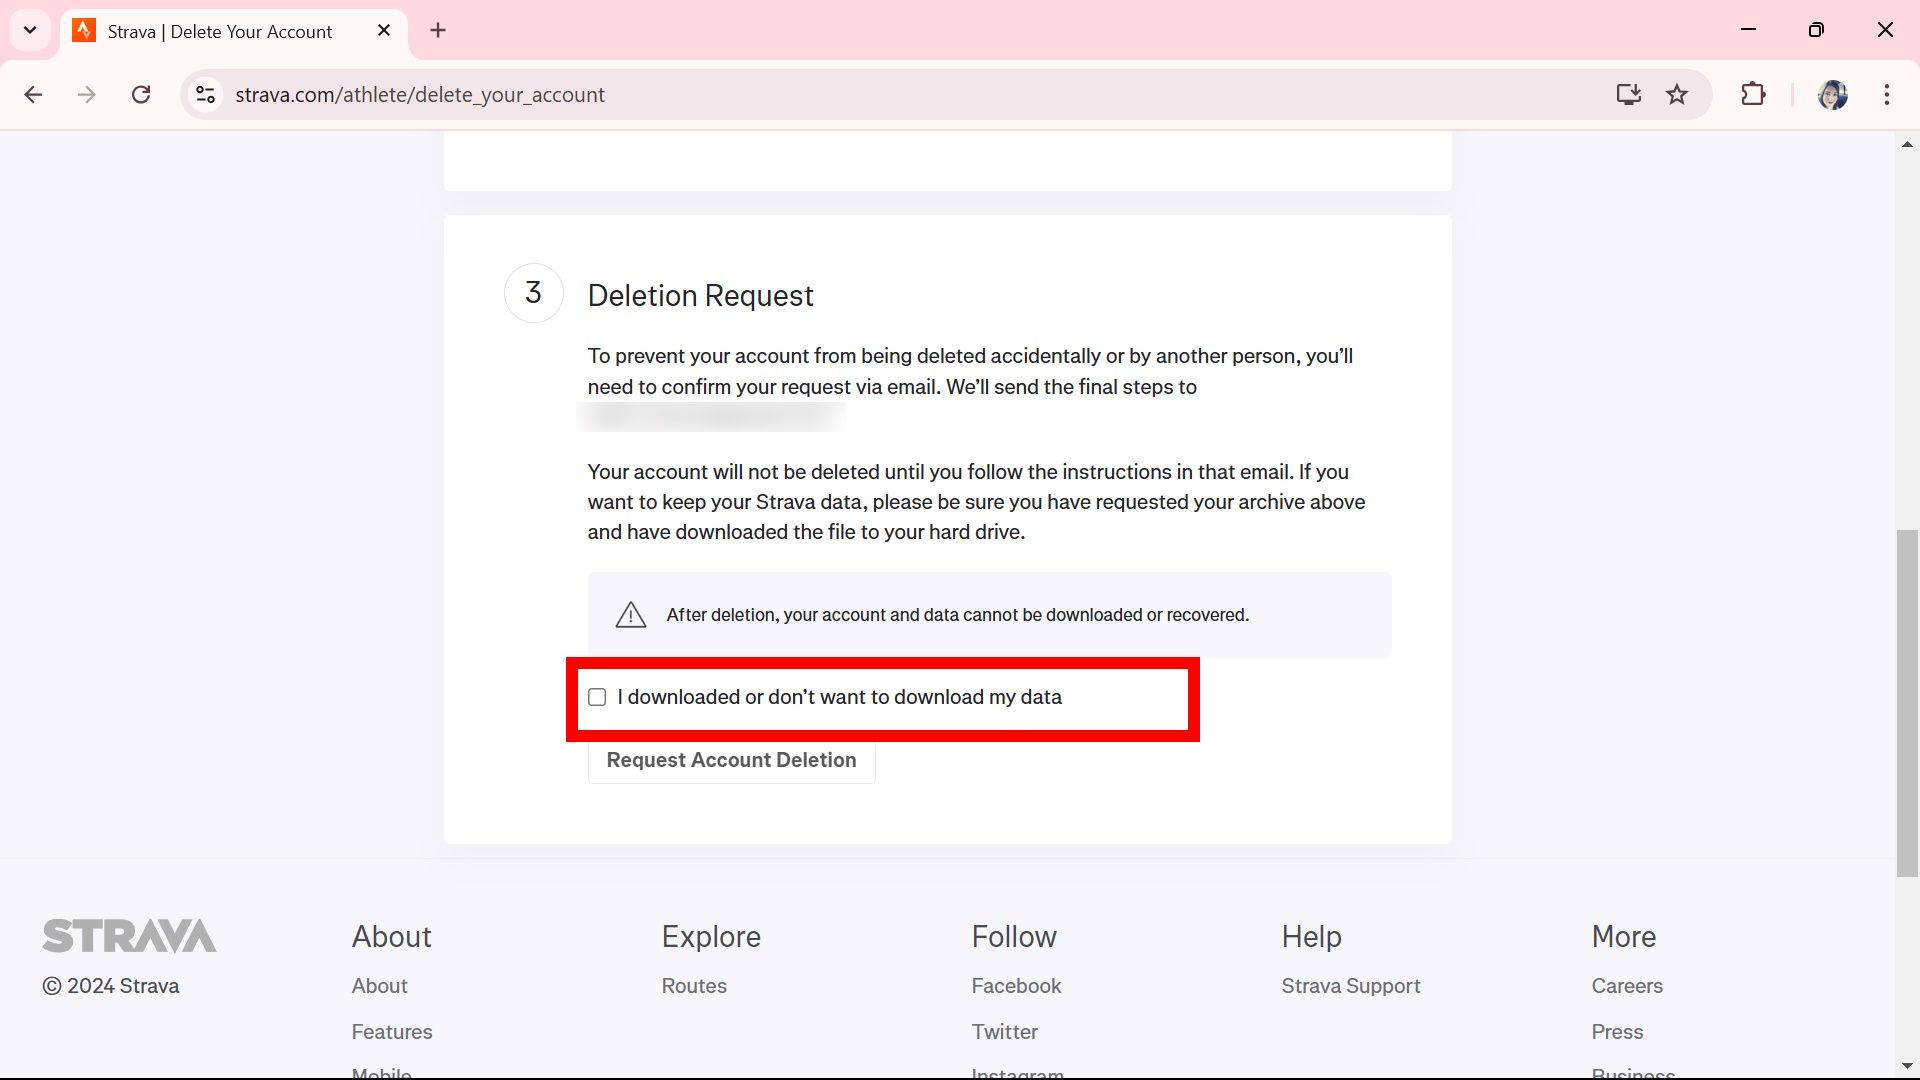Screen dimensions: 1920x1080
Task: Reload the Strava page
Action: tap(142, 94)
